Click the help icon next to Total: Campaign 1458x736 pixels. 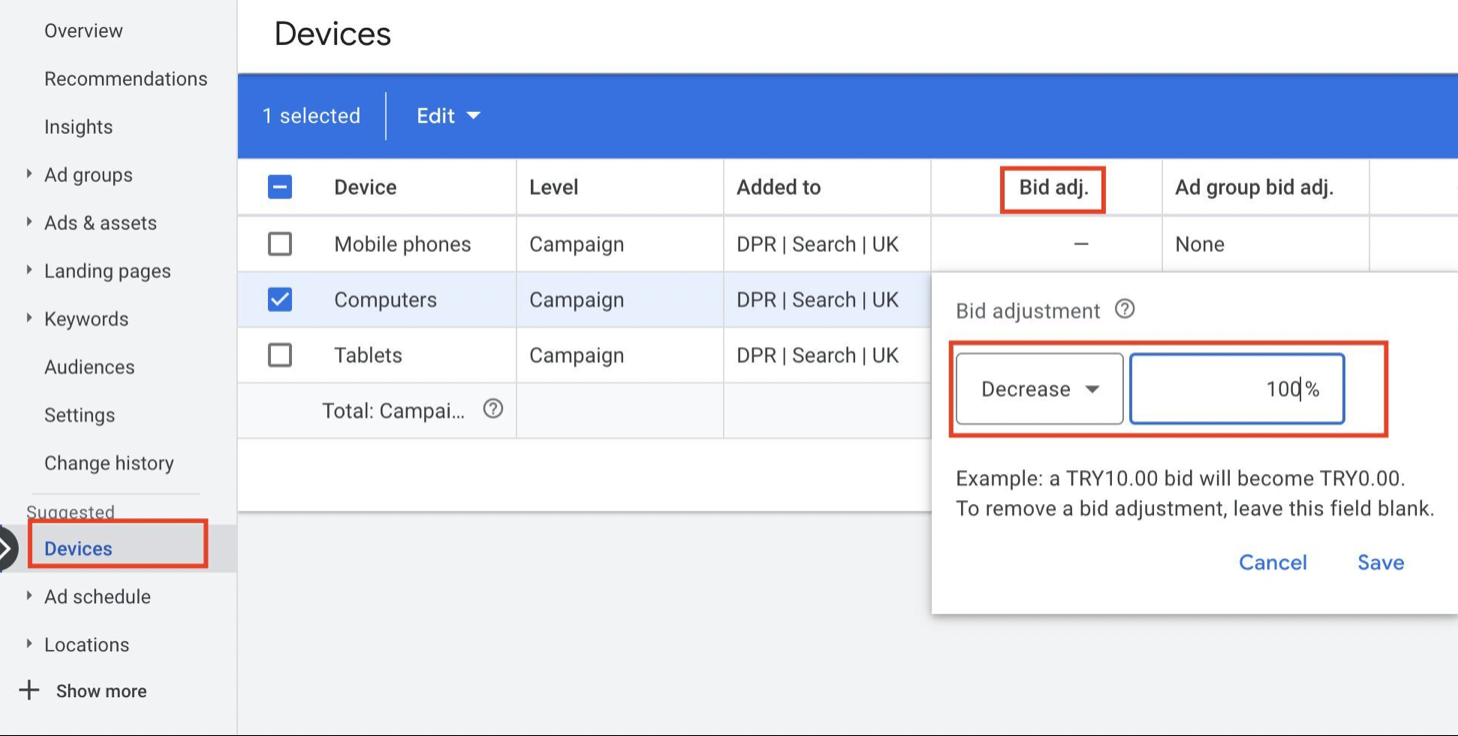tap(493, 409)
